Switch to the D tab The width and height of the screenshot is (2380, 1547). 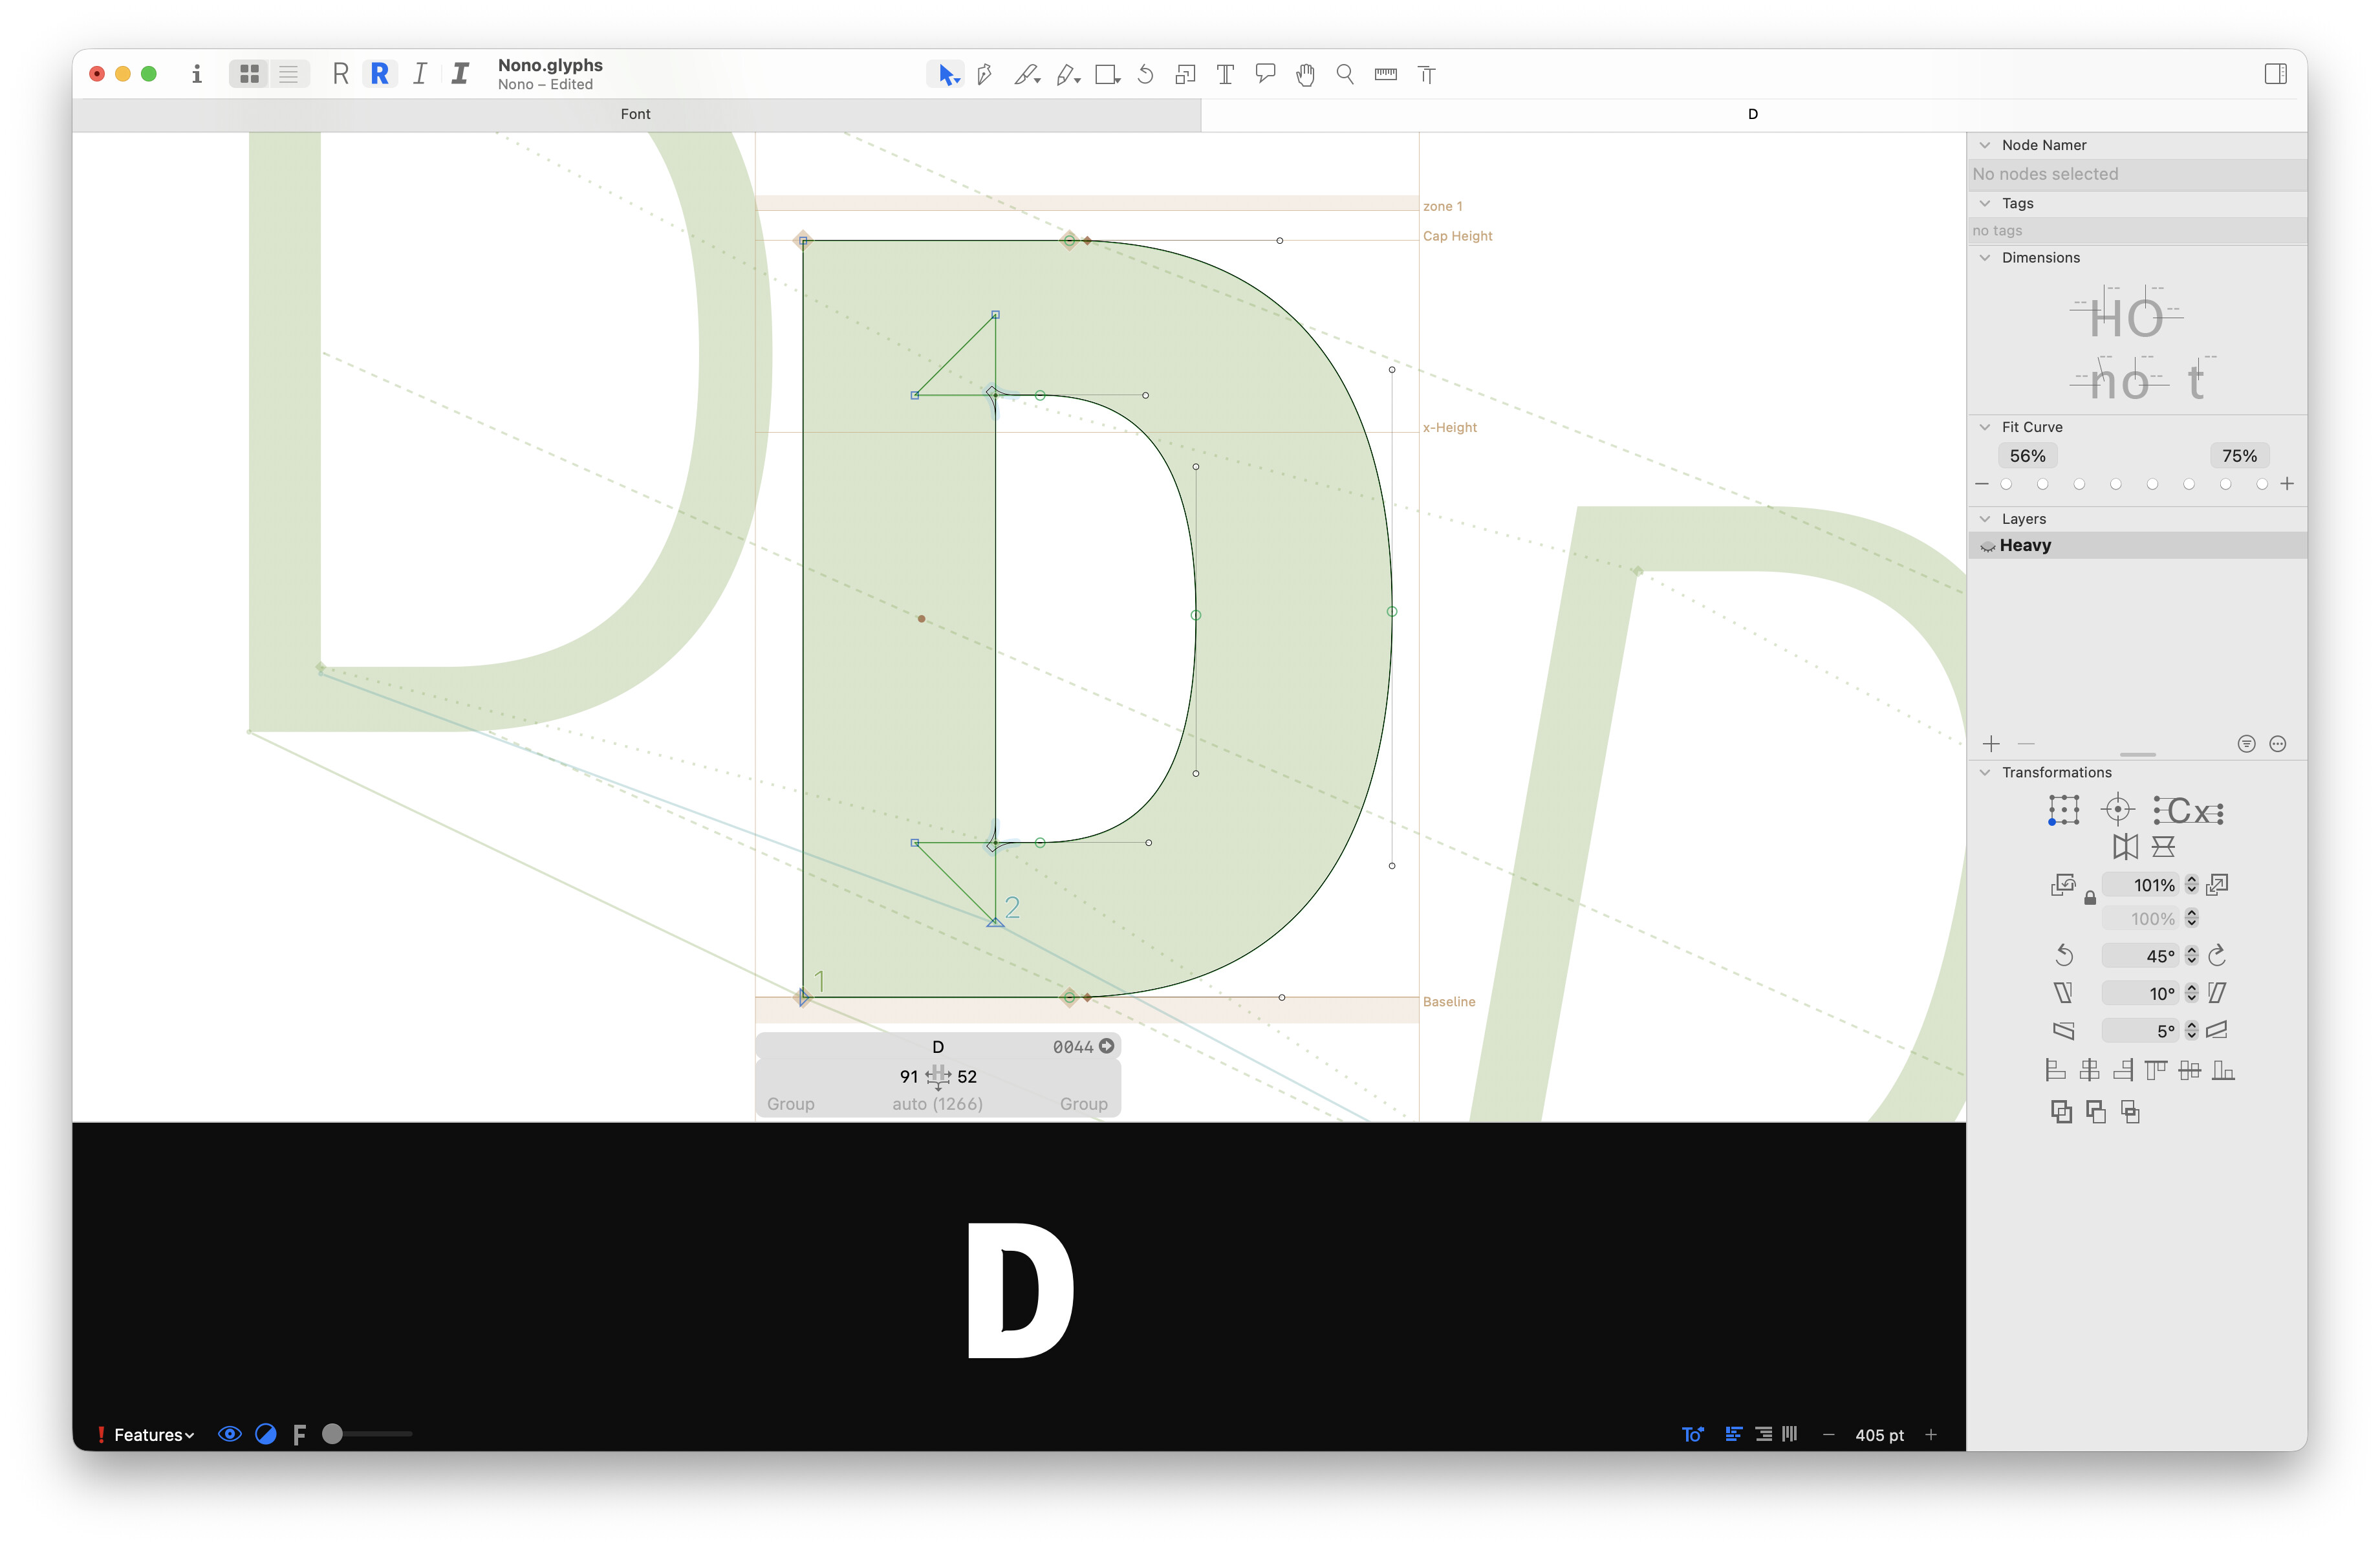click(1752, 114)
